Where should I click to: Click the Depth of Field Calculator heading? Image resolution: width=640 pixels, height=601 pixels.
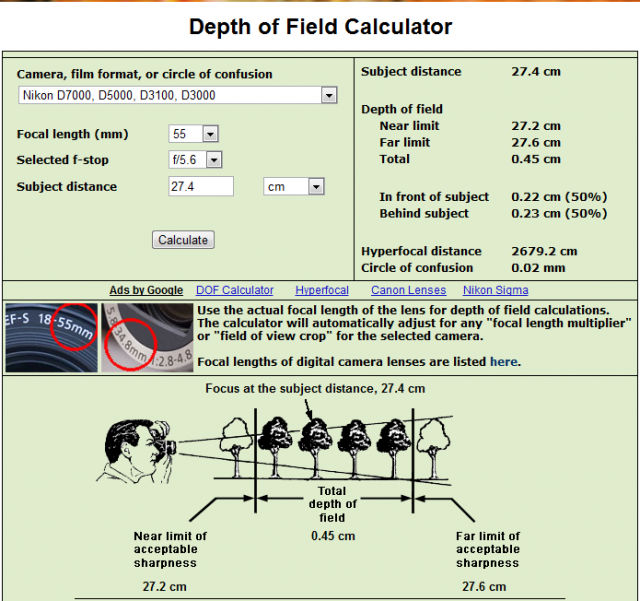[320, 27]
